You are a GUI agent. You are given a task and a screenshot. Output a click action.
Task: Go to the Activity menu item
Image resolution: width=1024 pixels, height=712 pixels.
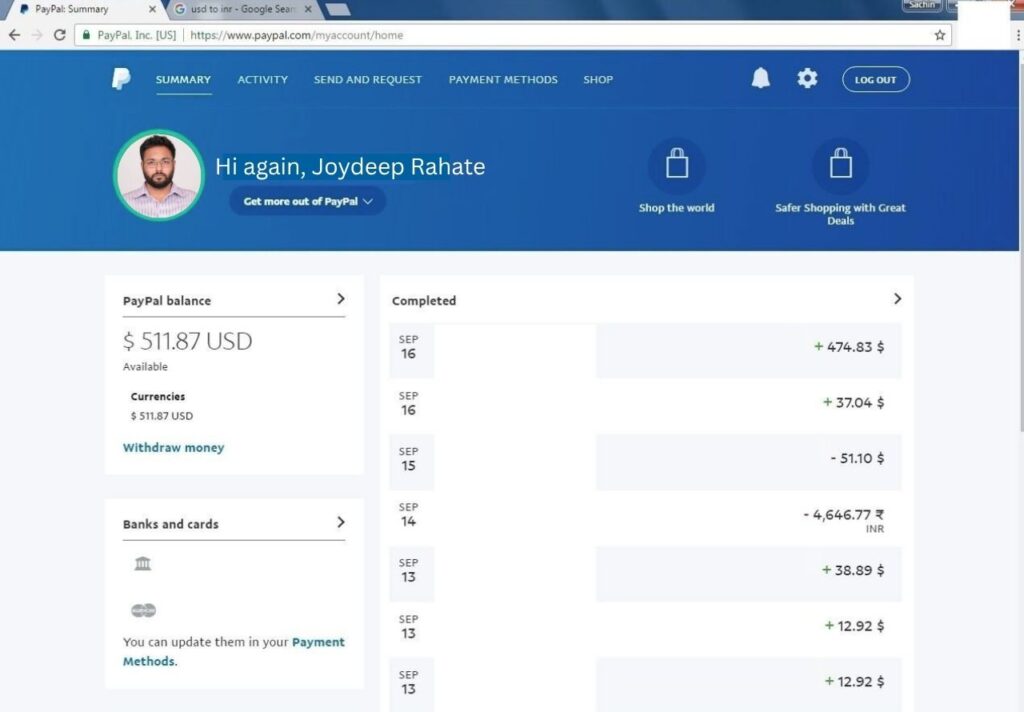click(262, 80)
